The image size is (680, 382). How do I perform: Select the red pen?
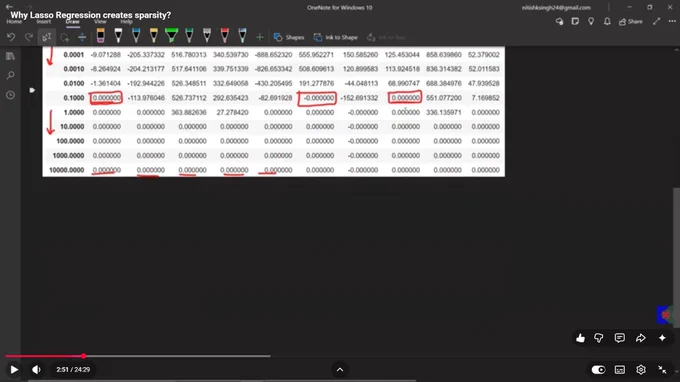(225, 36)
